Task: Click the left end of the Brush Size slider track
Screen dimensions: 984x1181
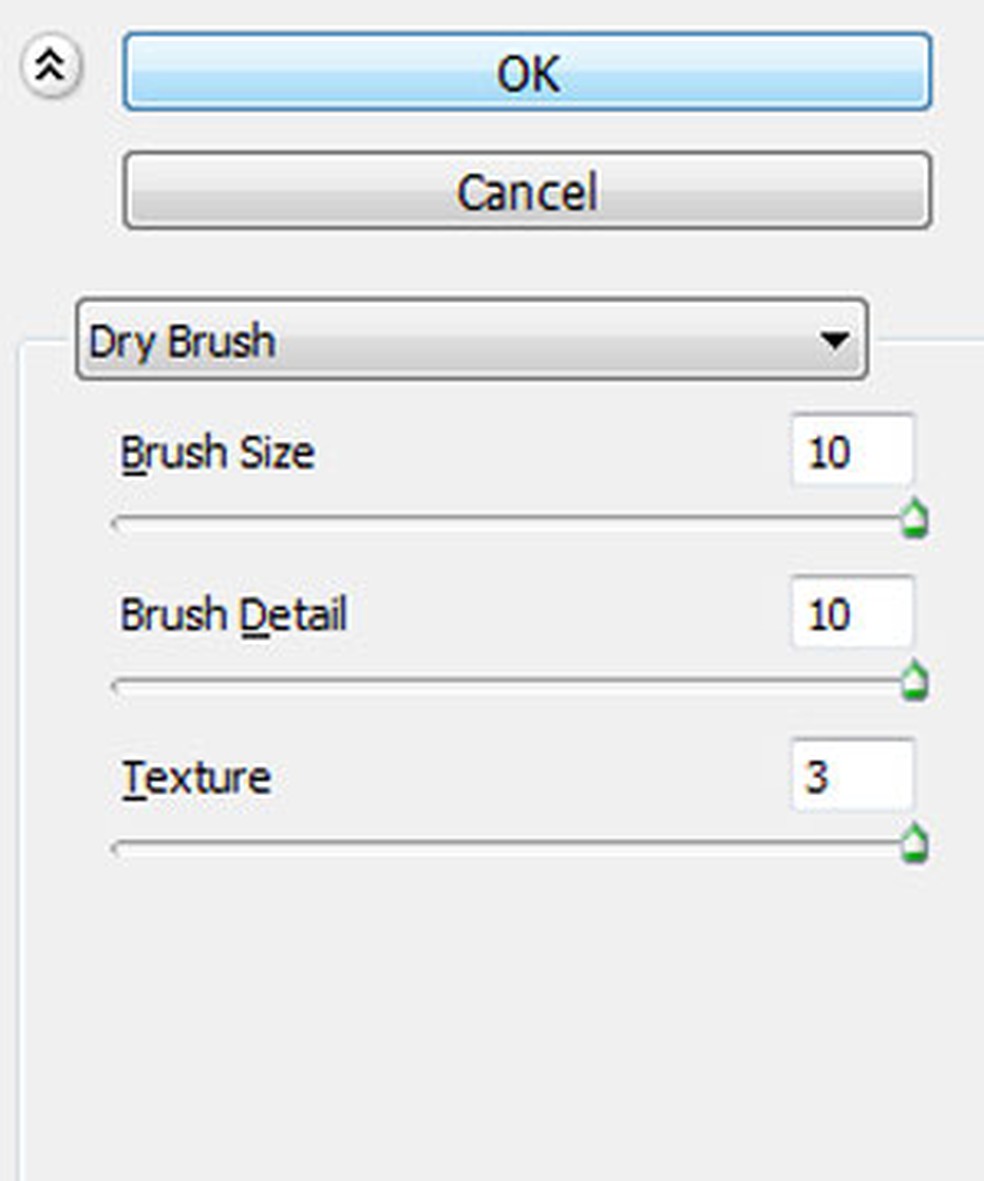Action: tap(120, 521)
